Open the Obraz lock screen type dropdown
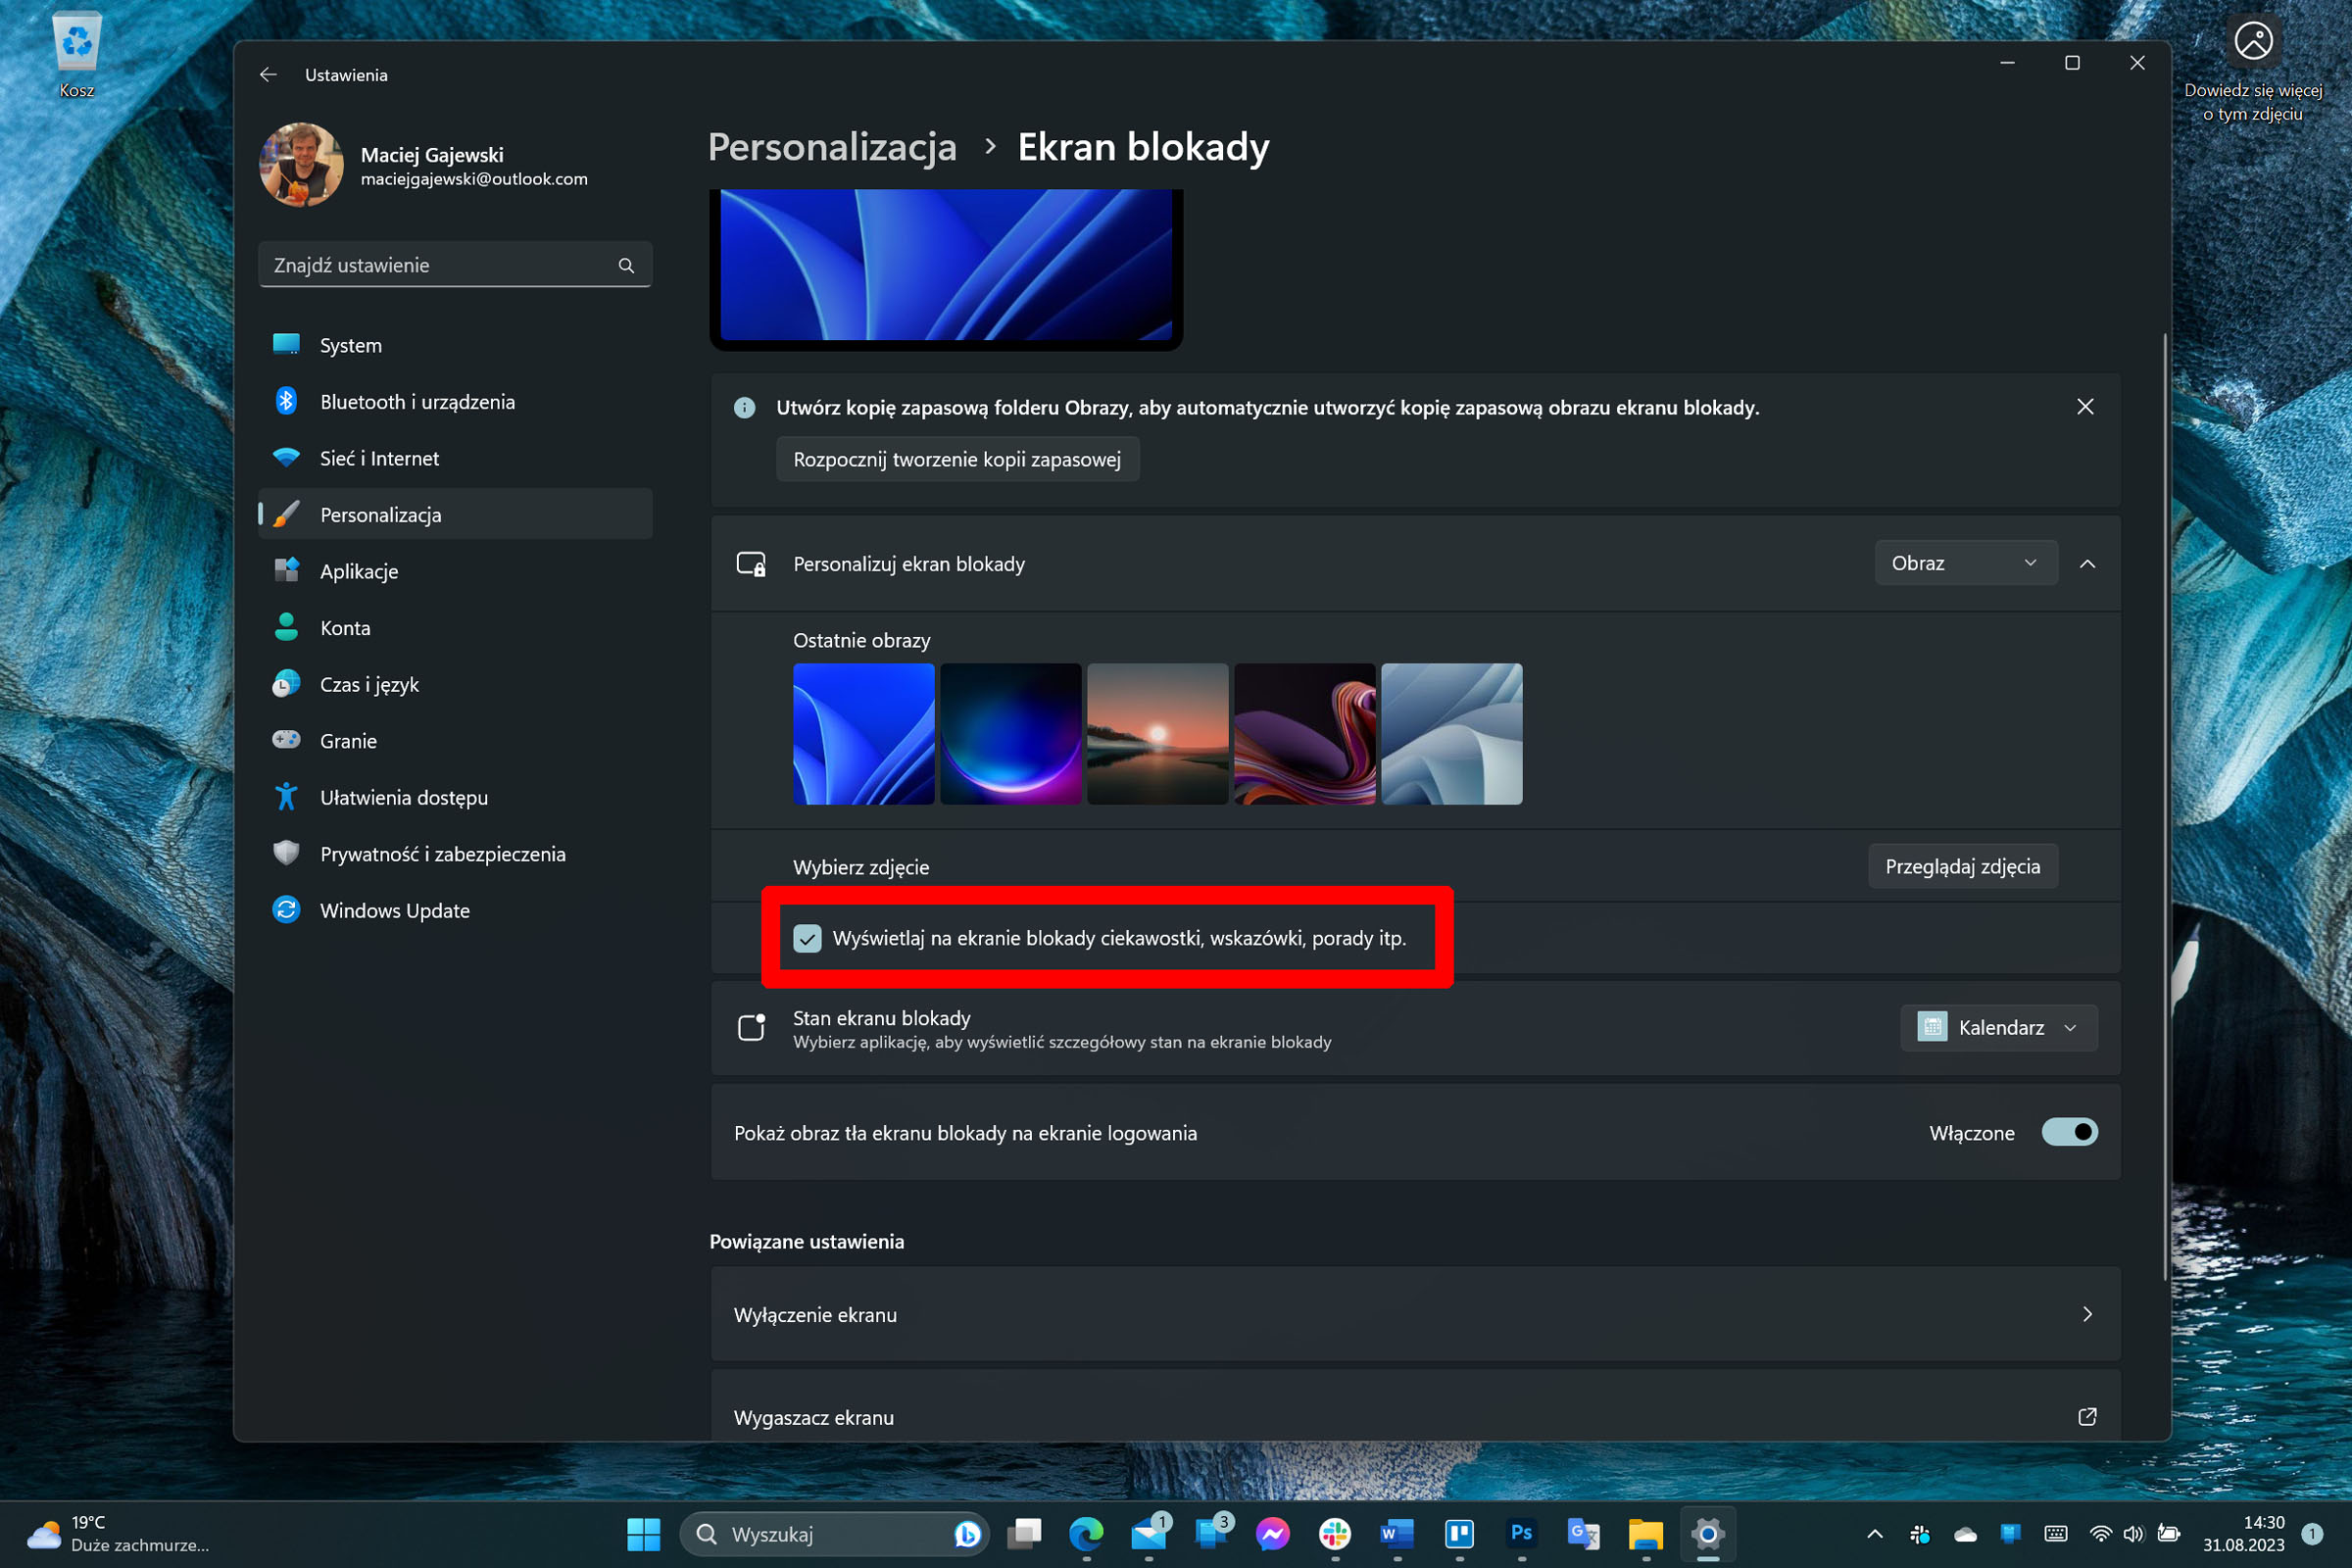Viewport: 2352px width, 1568px height. pos(1965,563)
